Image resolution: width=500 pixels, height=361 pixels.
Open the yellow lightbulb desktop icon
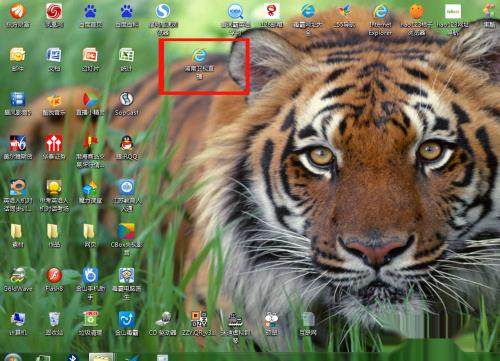[x=54, y=187]
